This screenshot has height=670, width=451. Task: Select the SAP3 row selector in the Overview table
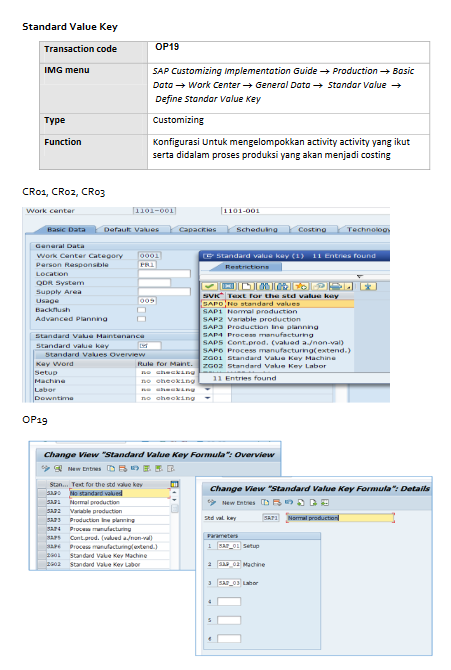[41, 520]
